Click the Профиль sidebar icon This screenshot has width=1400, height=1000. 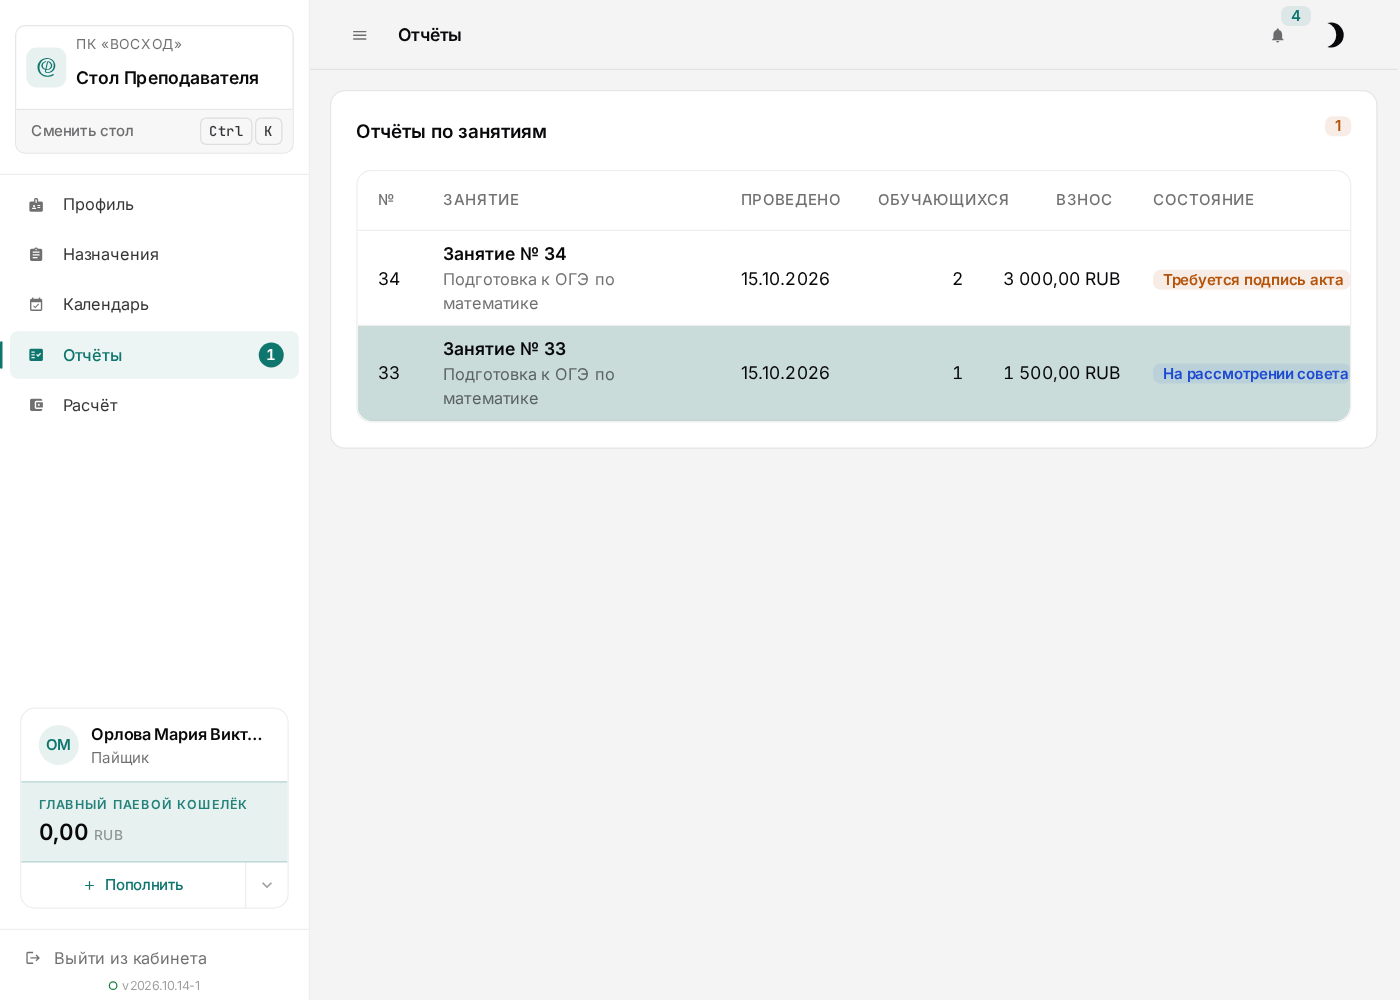pyautogui.click(x=36, y=205)
